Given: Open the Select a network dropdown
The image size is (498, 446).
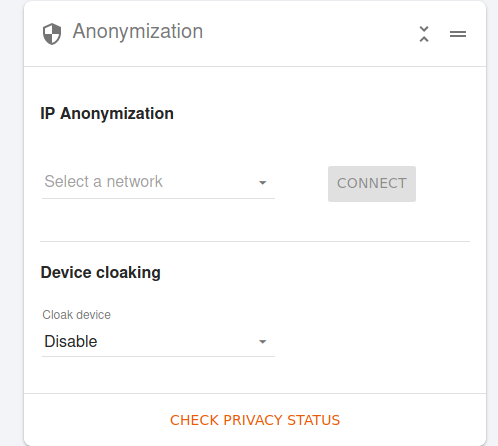Looking at the screenshot, I should coord(158,182).
